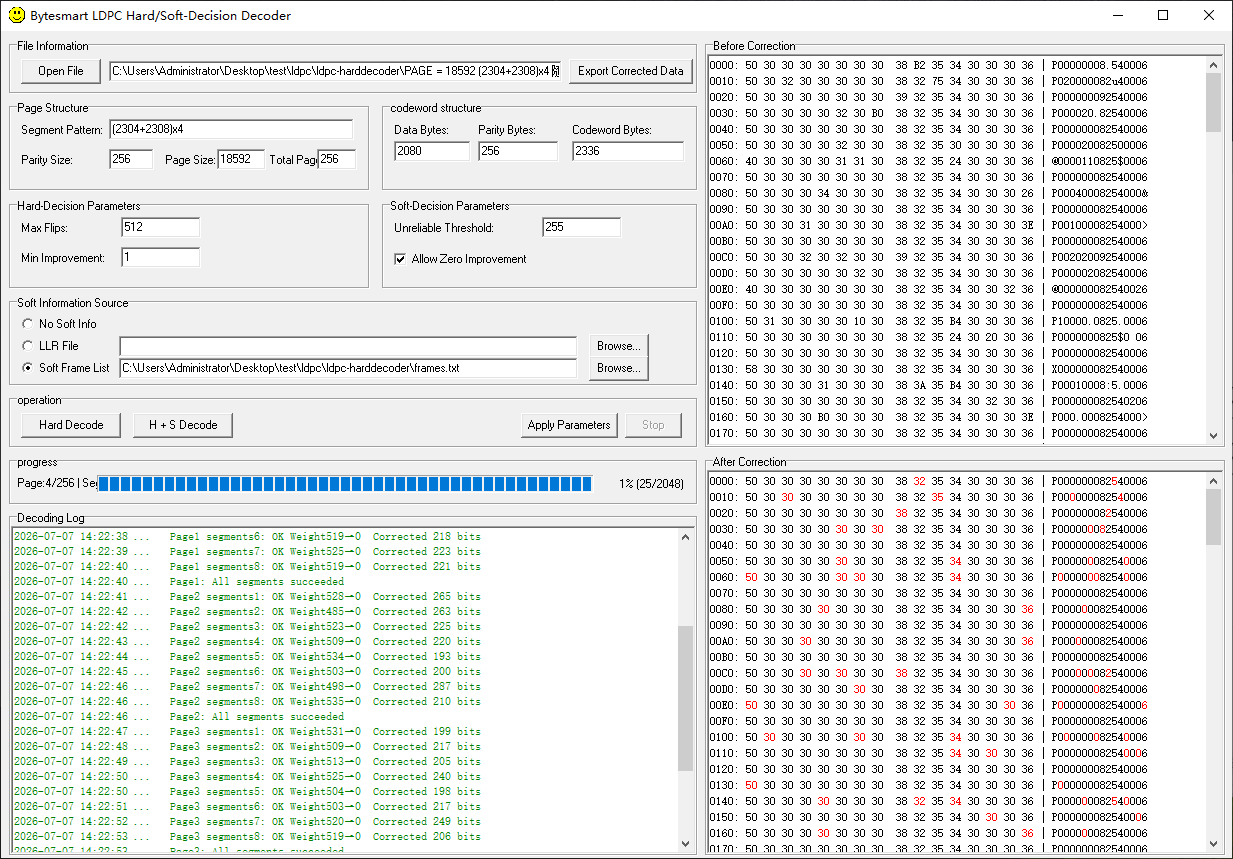Click the Soft Frame List path field
Image resolution: width=1233 pixels, height=859 pixels.
pyautogui.click(x=348, y=368)
